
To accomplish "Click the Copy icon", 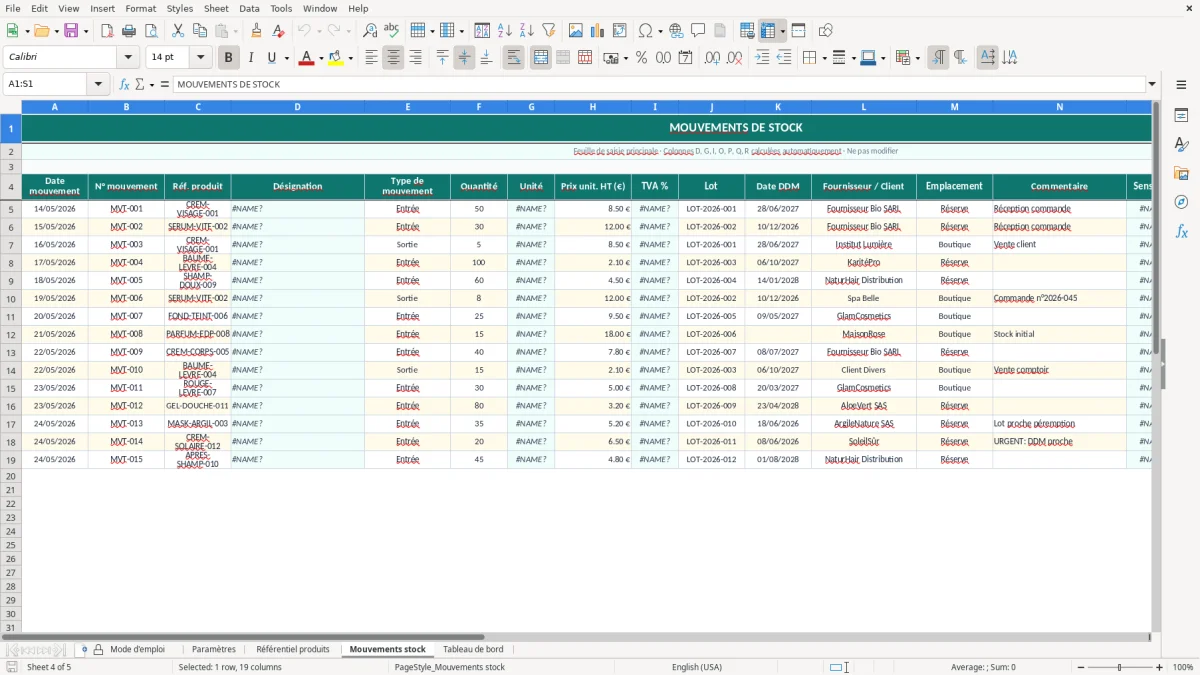I will (200, 31).
